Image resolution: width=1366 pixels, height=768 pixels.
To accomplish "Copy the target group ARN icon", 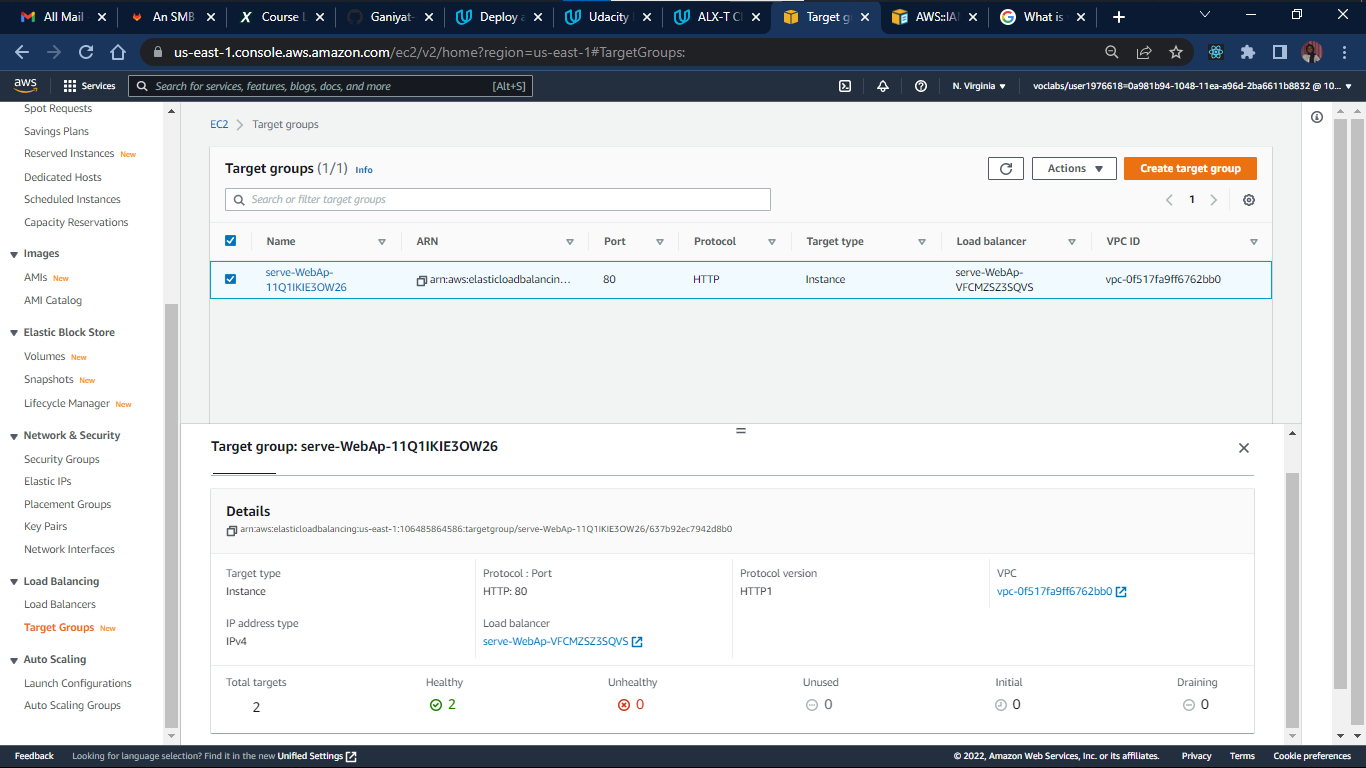I will pos(230,530).
